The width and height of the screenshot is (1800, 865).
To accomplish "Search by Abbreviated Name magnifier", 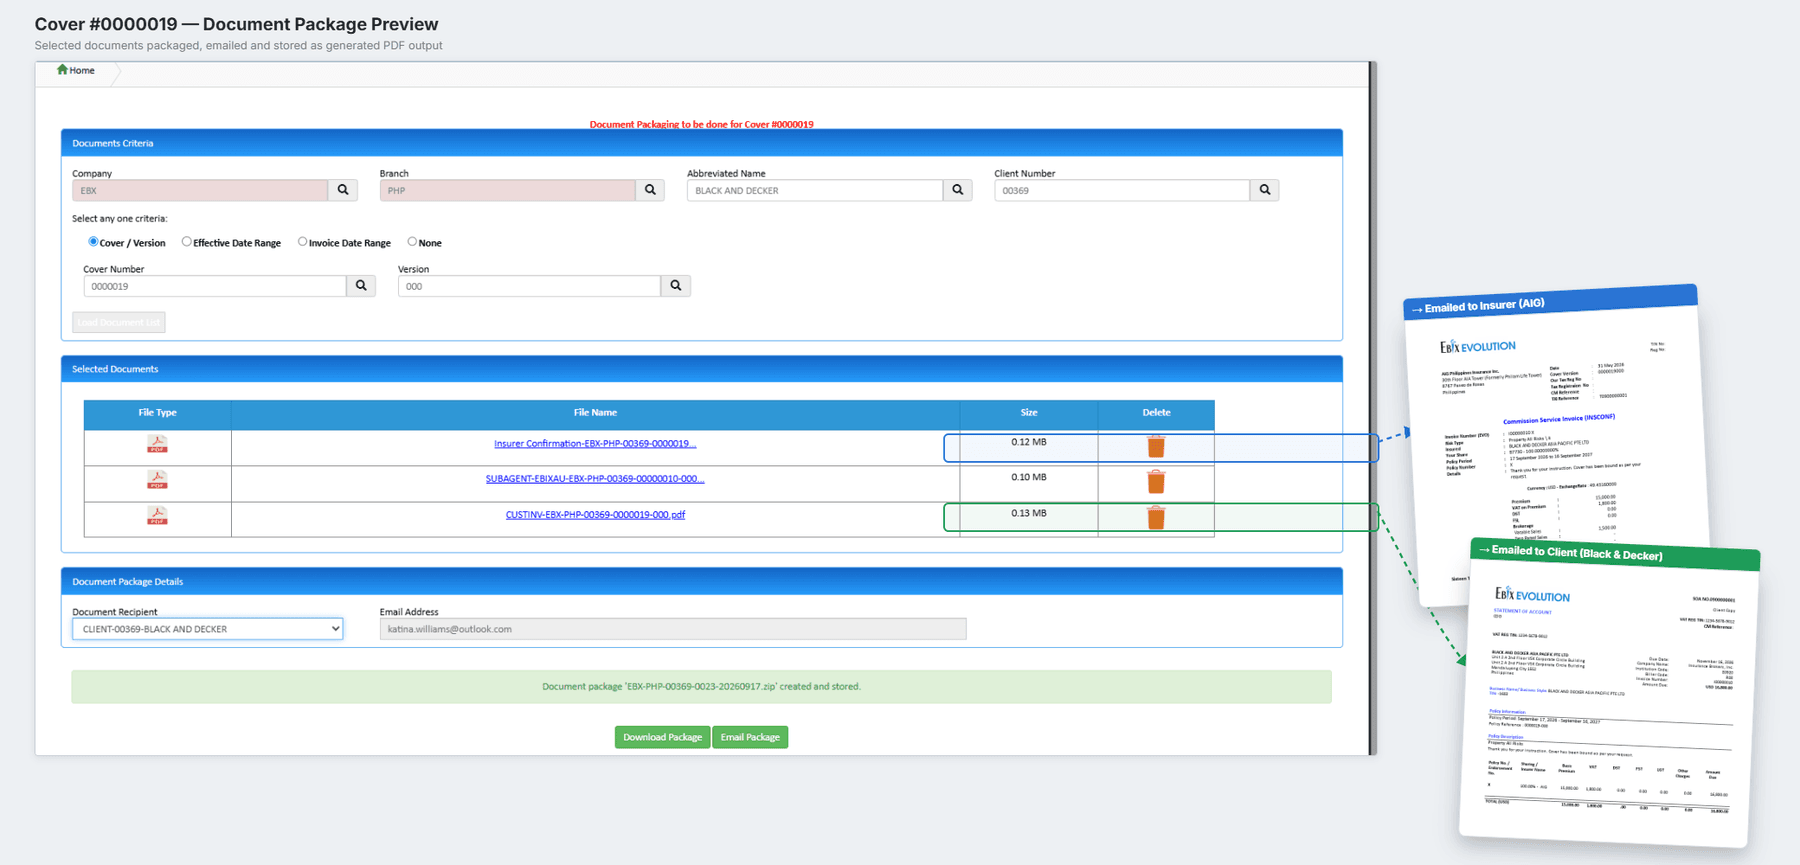I will point(958,190).
